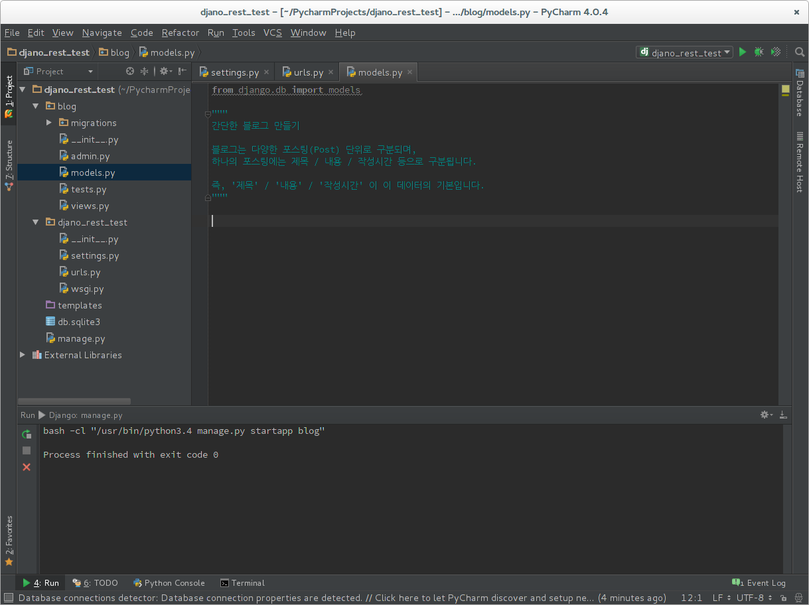Hide the Project panel with hide icon
The image size is (809, 605).
coord(182,71)
